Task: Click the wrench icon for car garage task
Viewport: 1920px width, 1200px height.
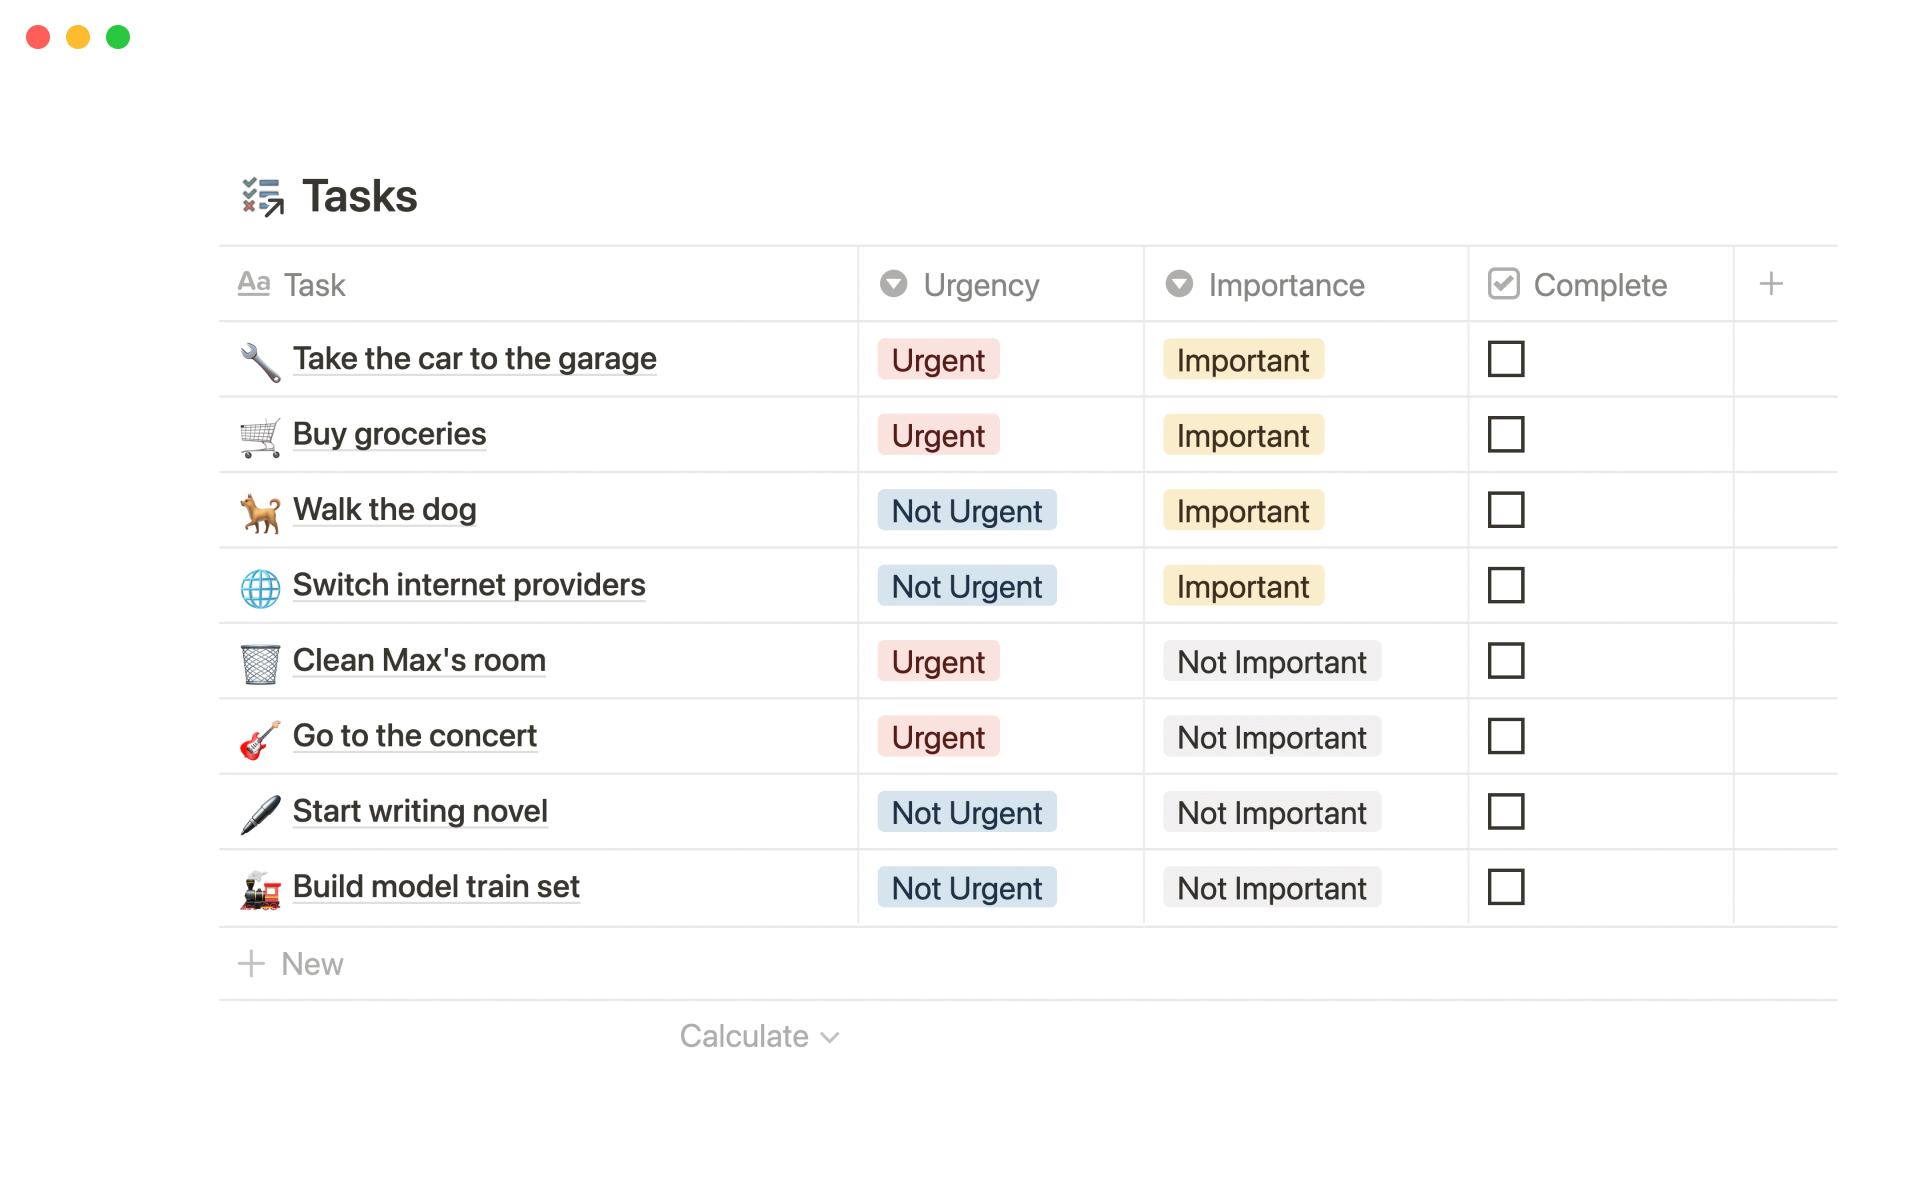Action: (x=260, y=361)
